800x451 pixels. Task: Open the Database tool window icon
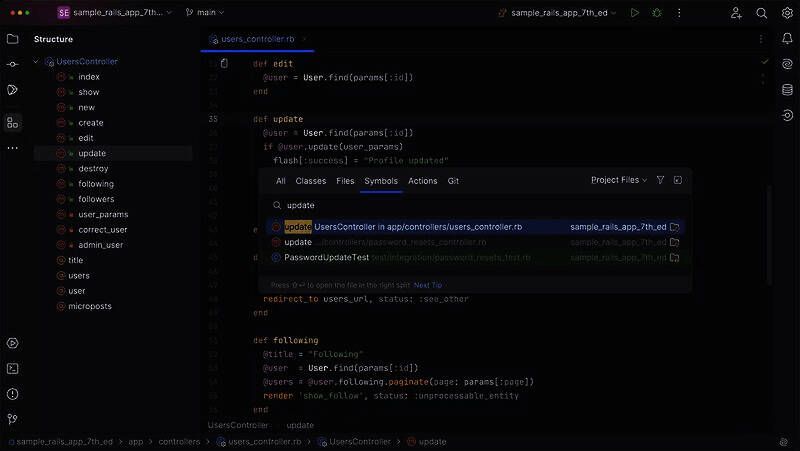[x=787, y=90]
